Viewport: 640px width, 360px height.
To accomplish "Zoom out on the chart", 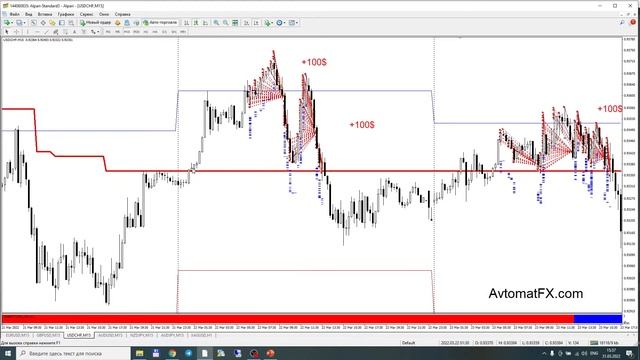I will tap(225, 23).
